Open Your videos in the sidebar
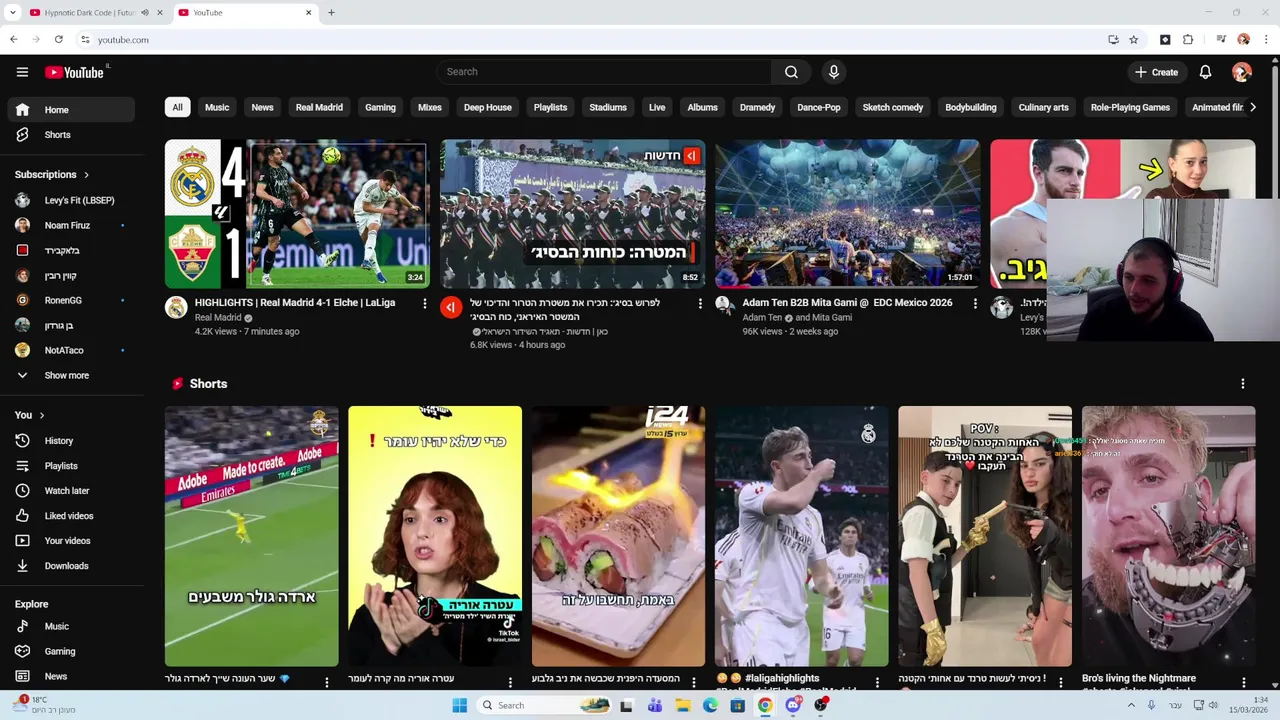Image resolution: width=1280 pixels, height=720 pixels. tap(70, 541)
